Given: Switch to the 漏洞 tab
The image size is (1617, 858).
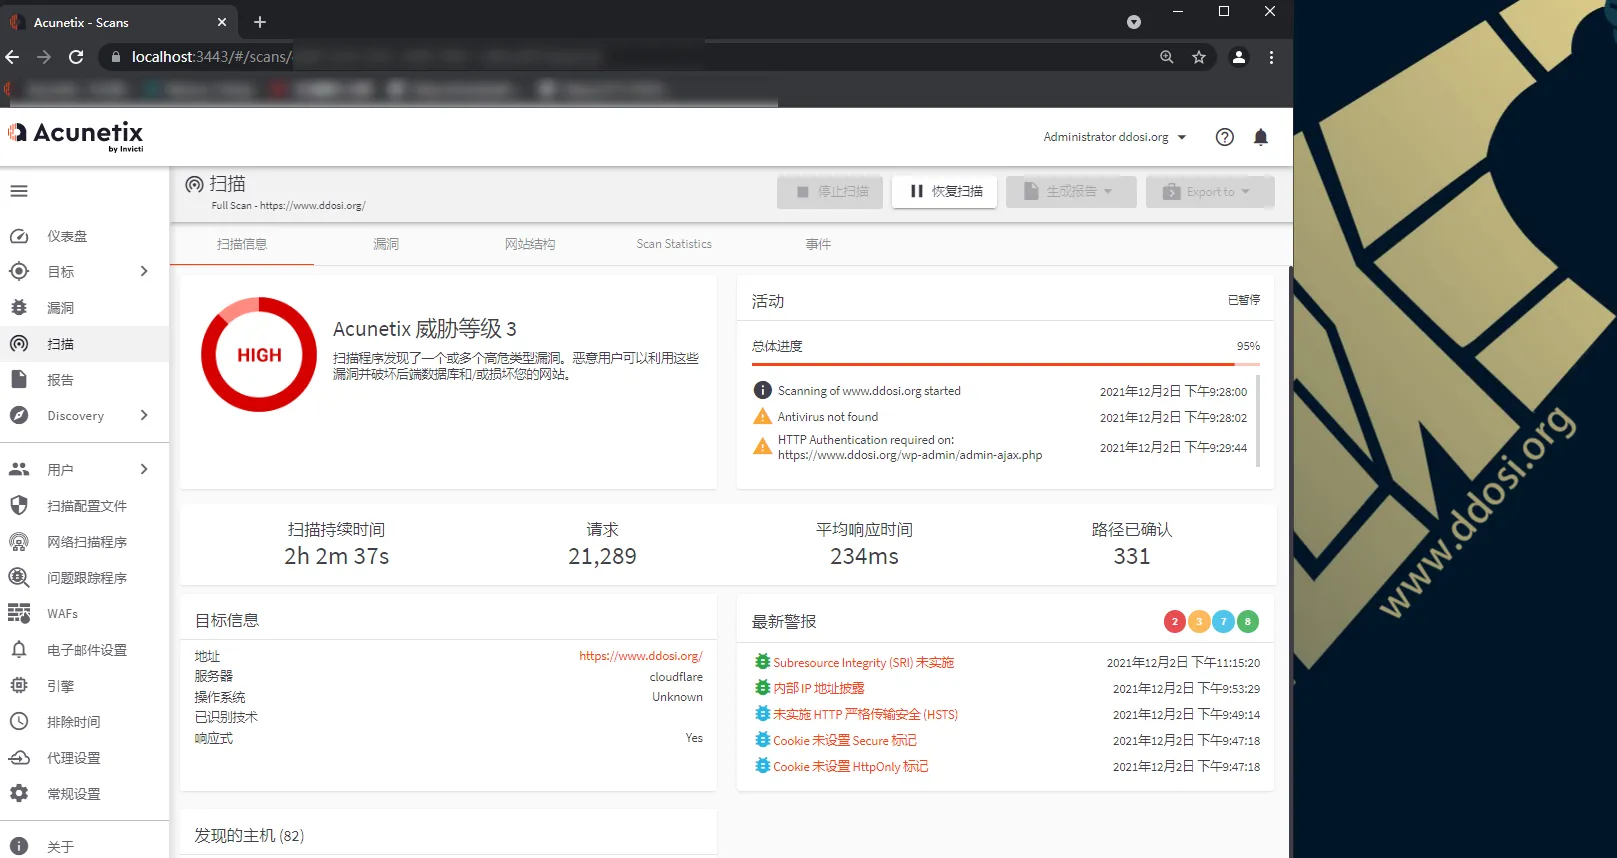Looking at the screenshot, I should tap(386, 244).
